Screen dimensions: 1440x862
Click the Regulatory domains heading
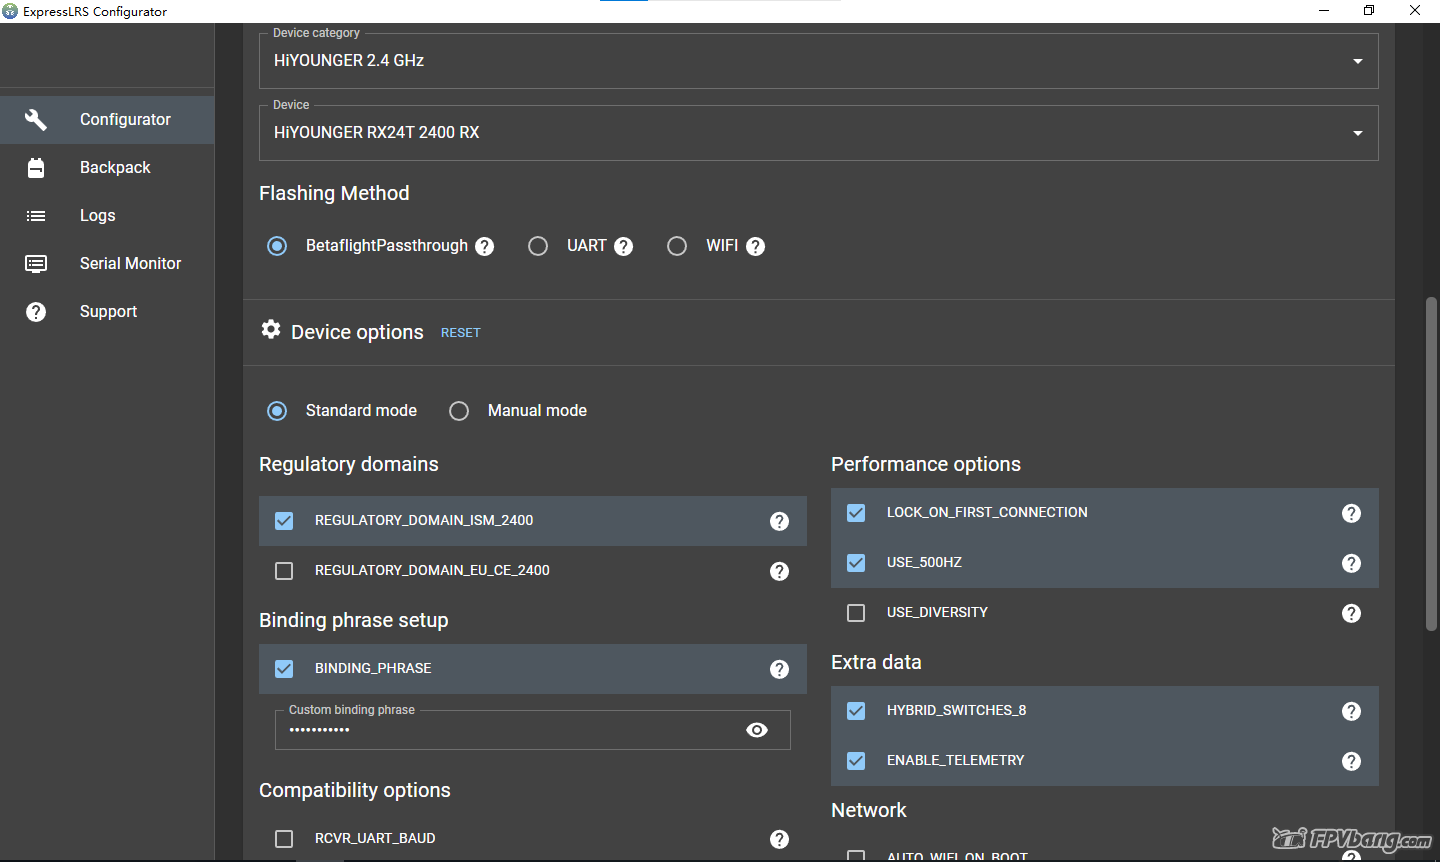[x=349, y=465]
